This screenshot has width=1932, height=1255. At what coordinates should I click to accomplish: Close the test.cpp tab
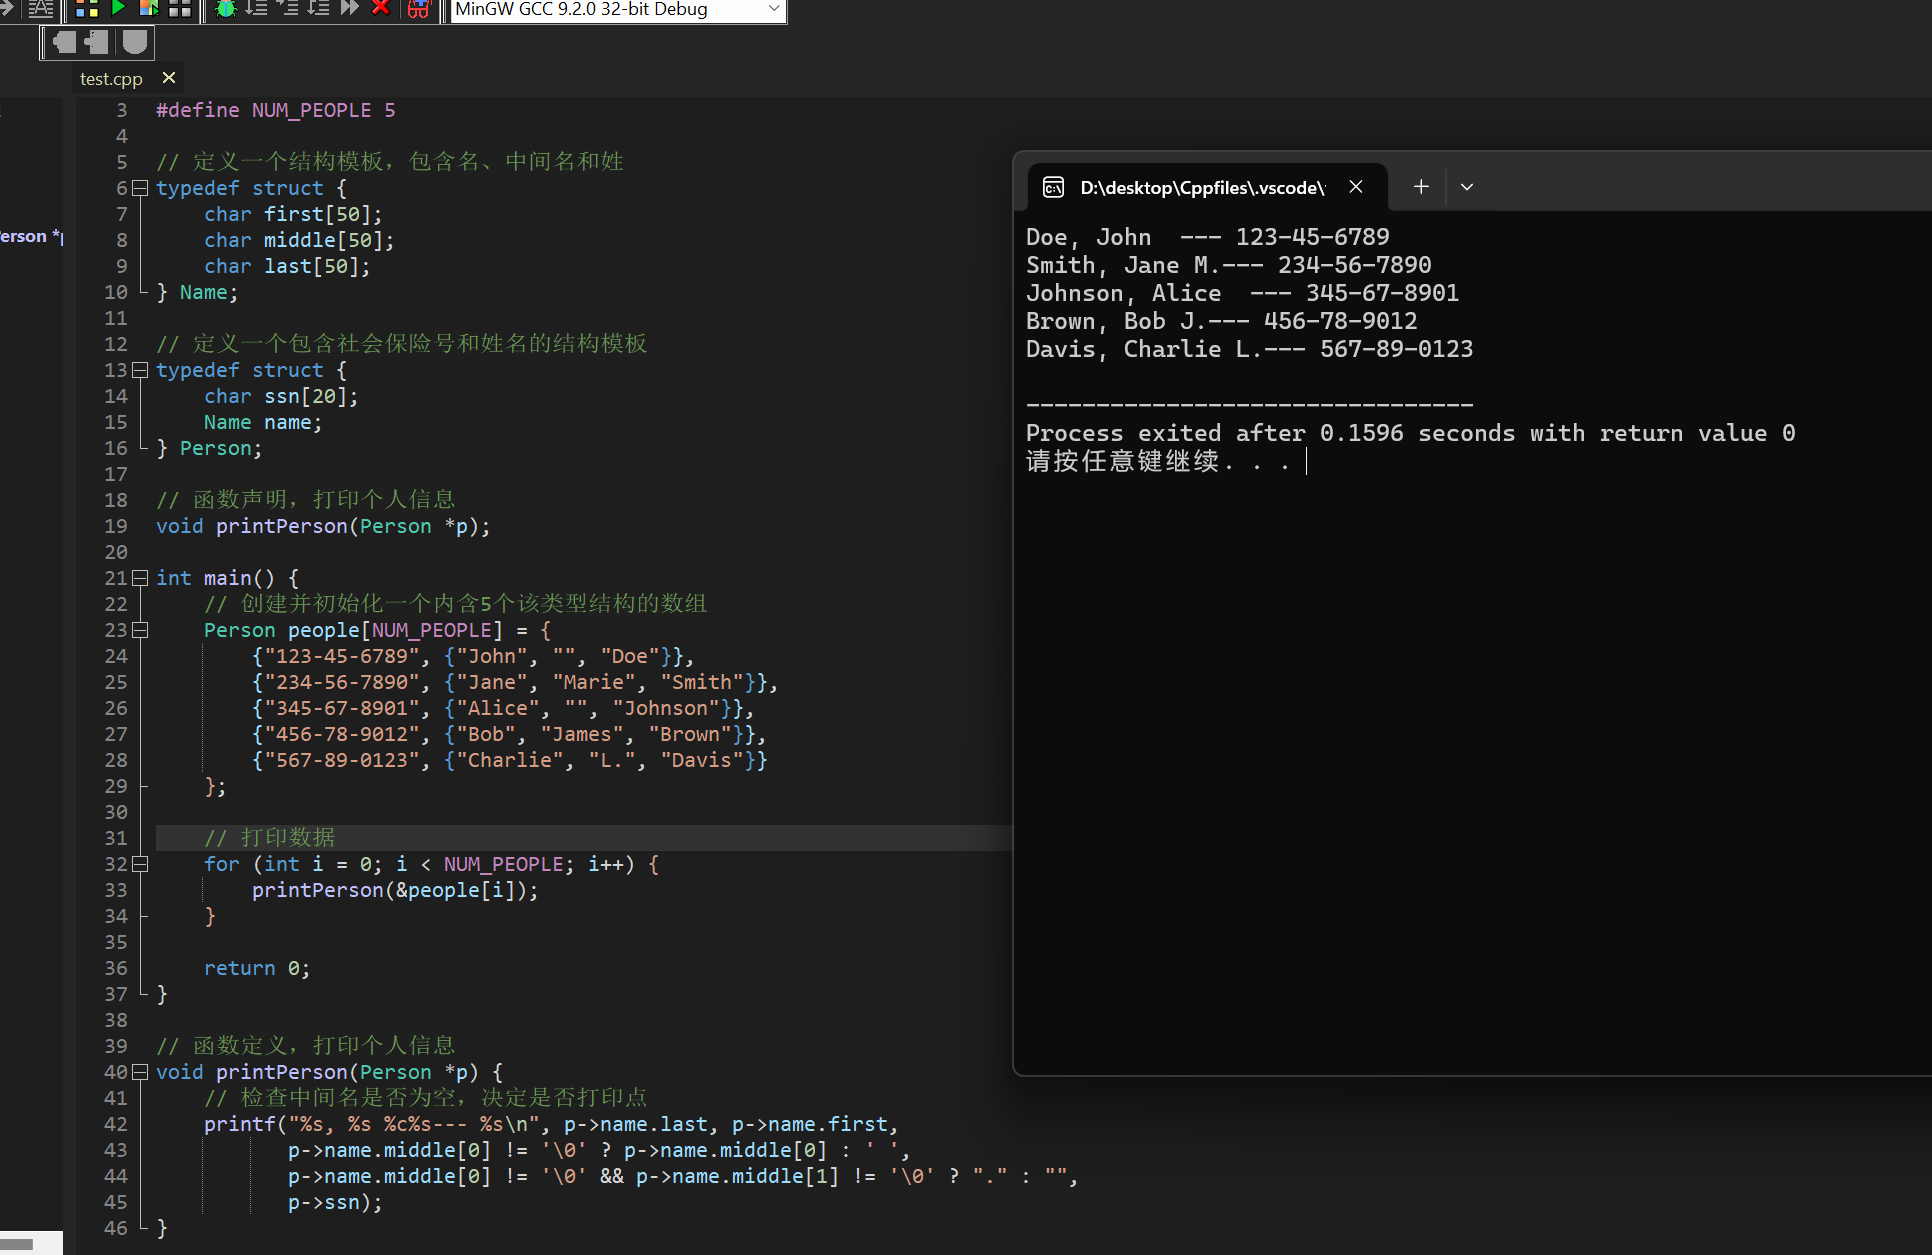pos(169,78)
